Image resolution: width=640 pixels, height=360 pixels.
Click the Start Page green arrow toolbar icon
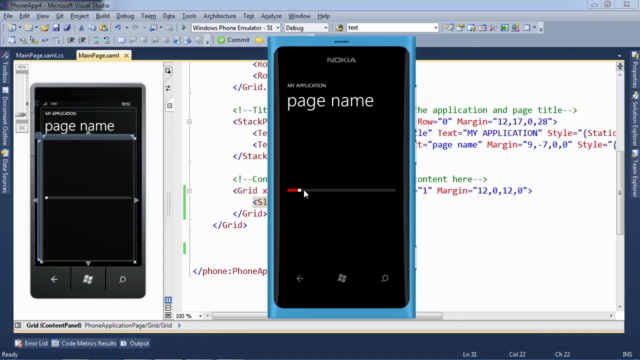504,28
